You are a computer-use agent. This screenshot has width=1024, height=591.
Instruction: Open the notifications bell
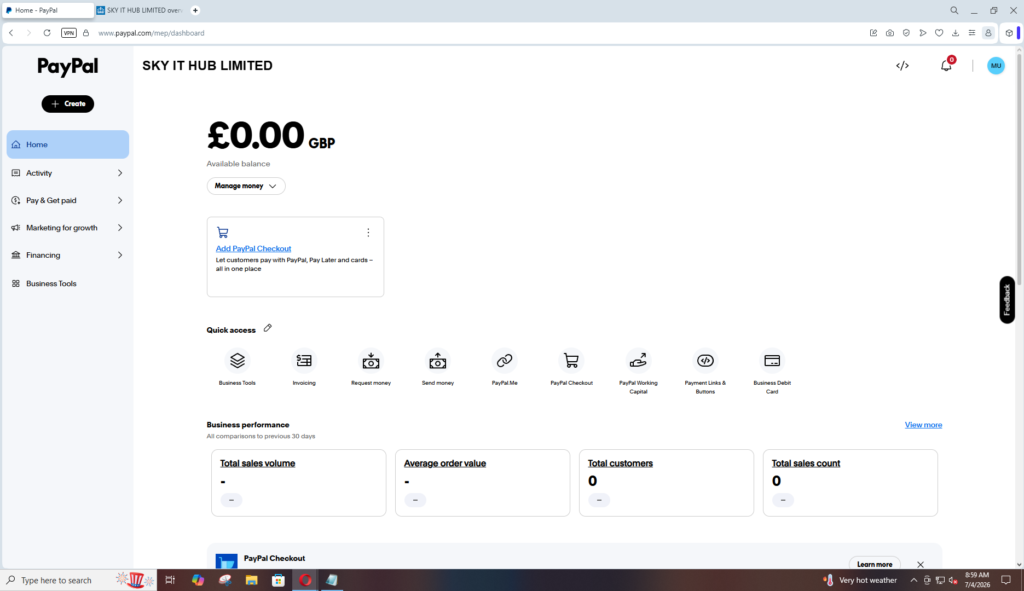[946, 65]
